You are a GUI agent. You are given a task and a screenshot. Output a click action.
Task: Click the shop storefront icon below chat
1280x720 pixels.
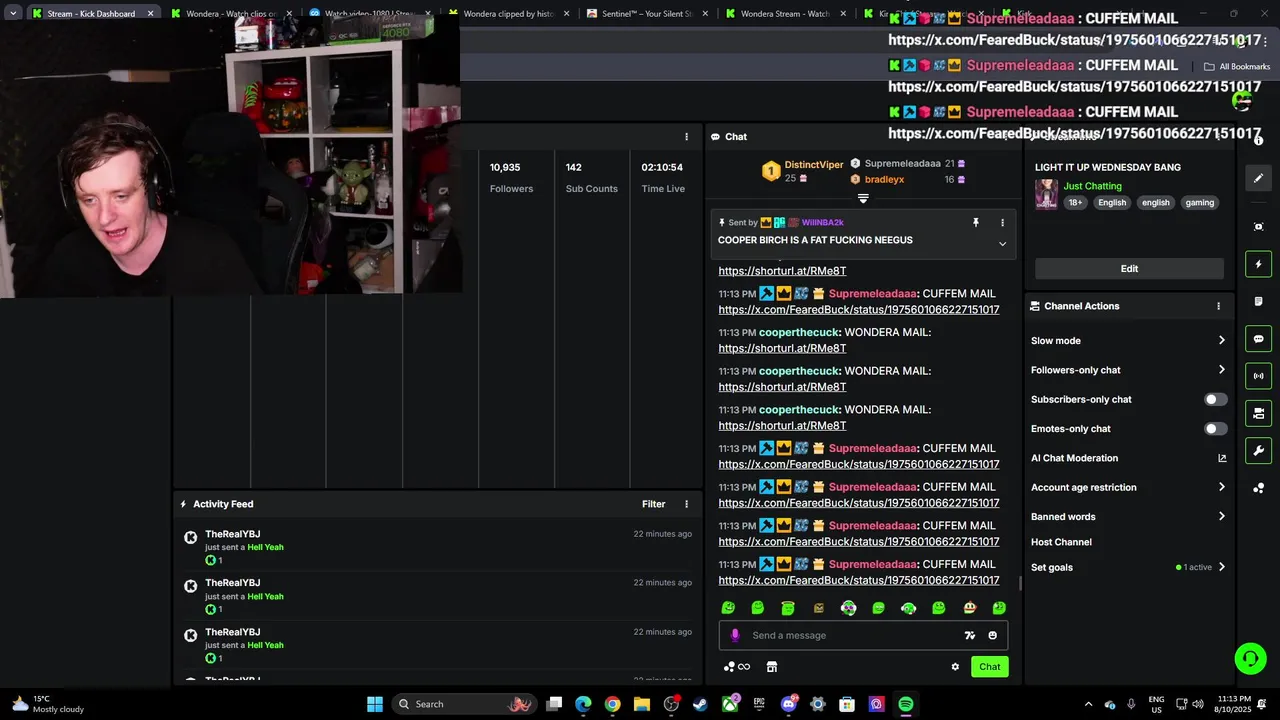coord(771,667)
